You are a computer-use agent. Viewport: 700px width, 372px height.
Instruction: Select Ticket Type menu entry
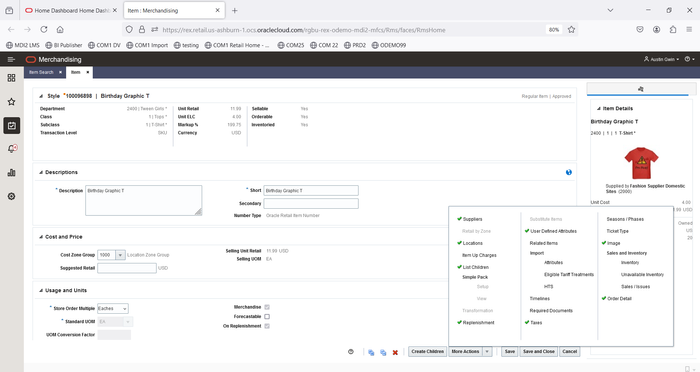(x=617, y=231)
